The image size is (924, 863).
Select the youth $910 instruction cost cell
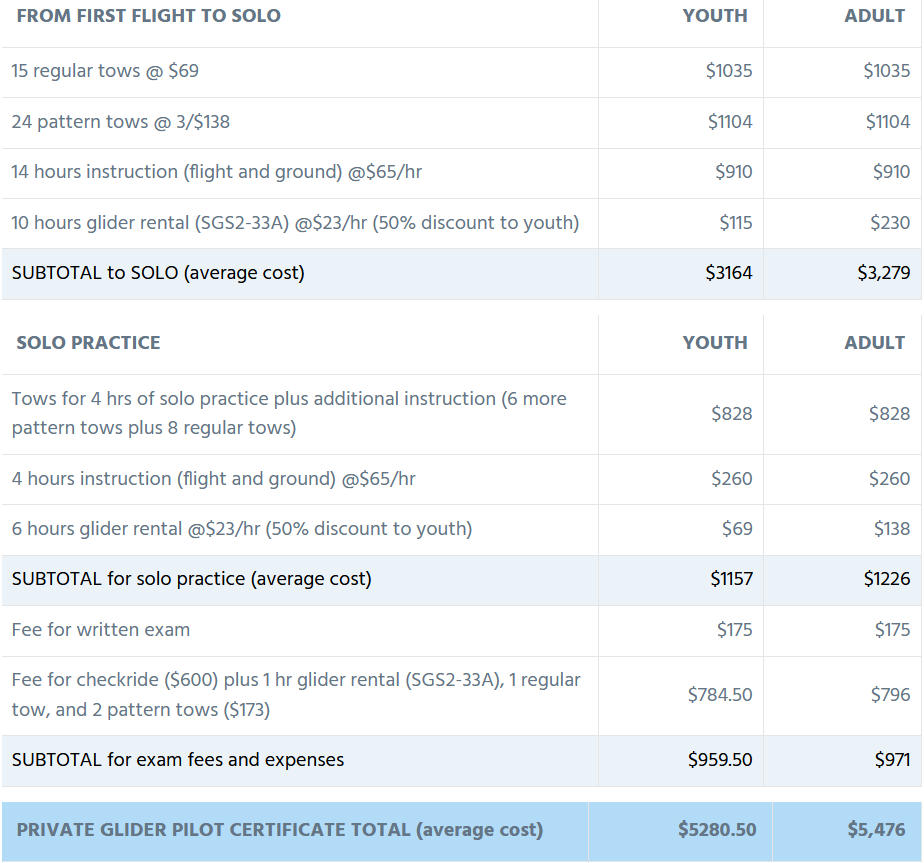click(x=734, y=172)
